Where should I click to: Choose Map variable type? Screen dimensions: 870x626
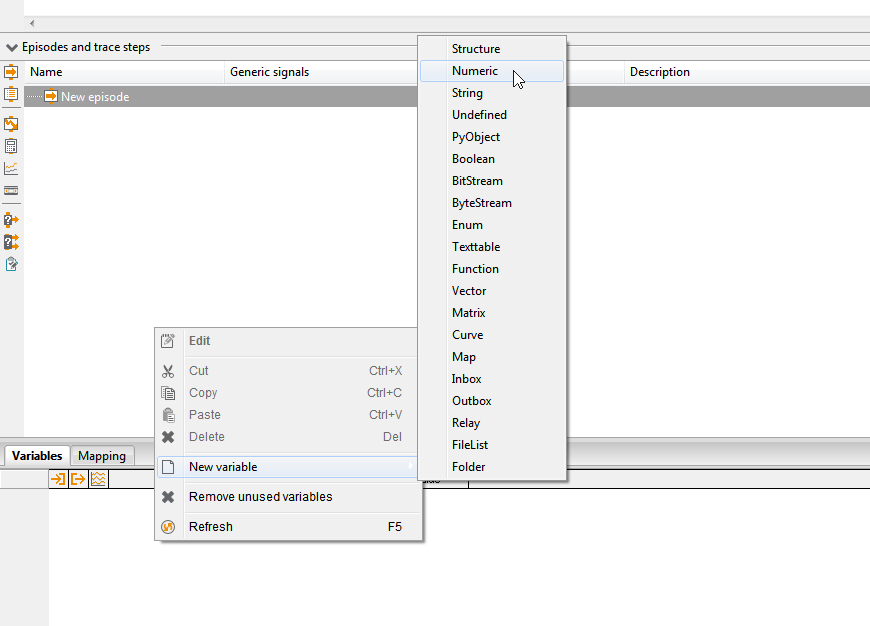click(492, 357)
